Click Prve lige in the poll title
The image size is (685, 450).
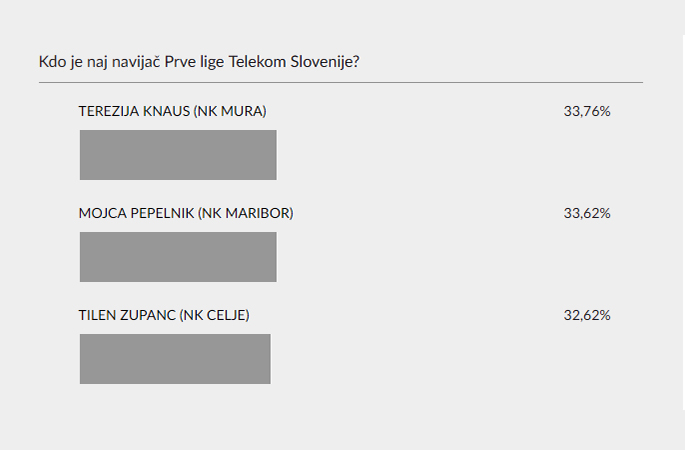(194, 62)
